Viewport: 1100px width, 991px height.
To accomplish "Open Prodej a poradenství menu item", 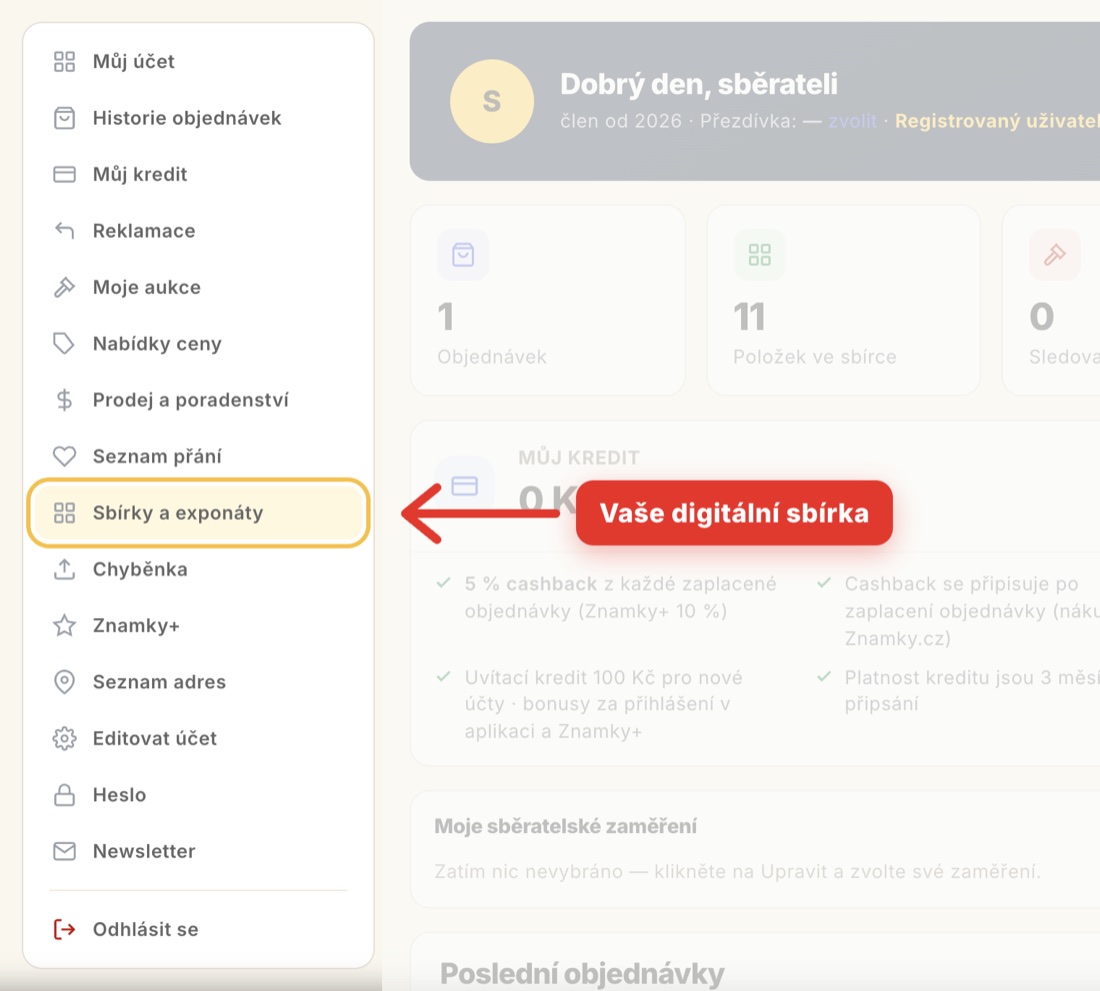I will (x=198, y=400).
